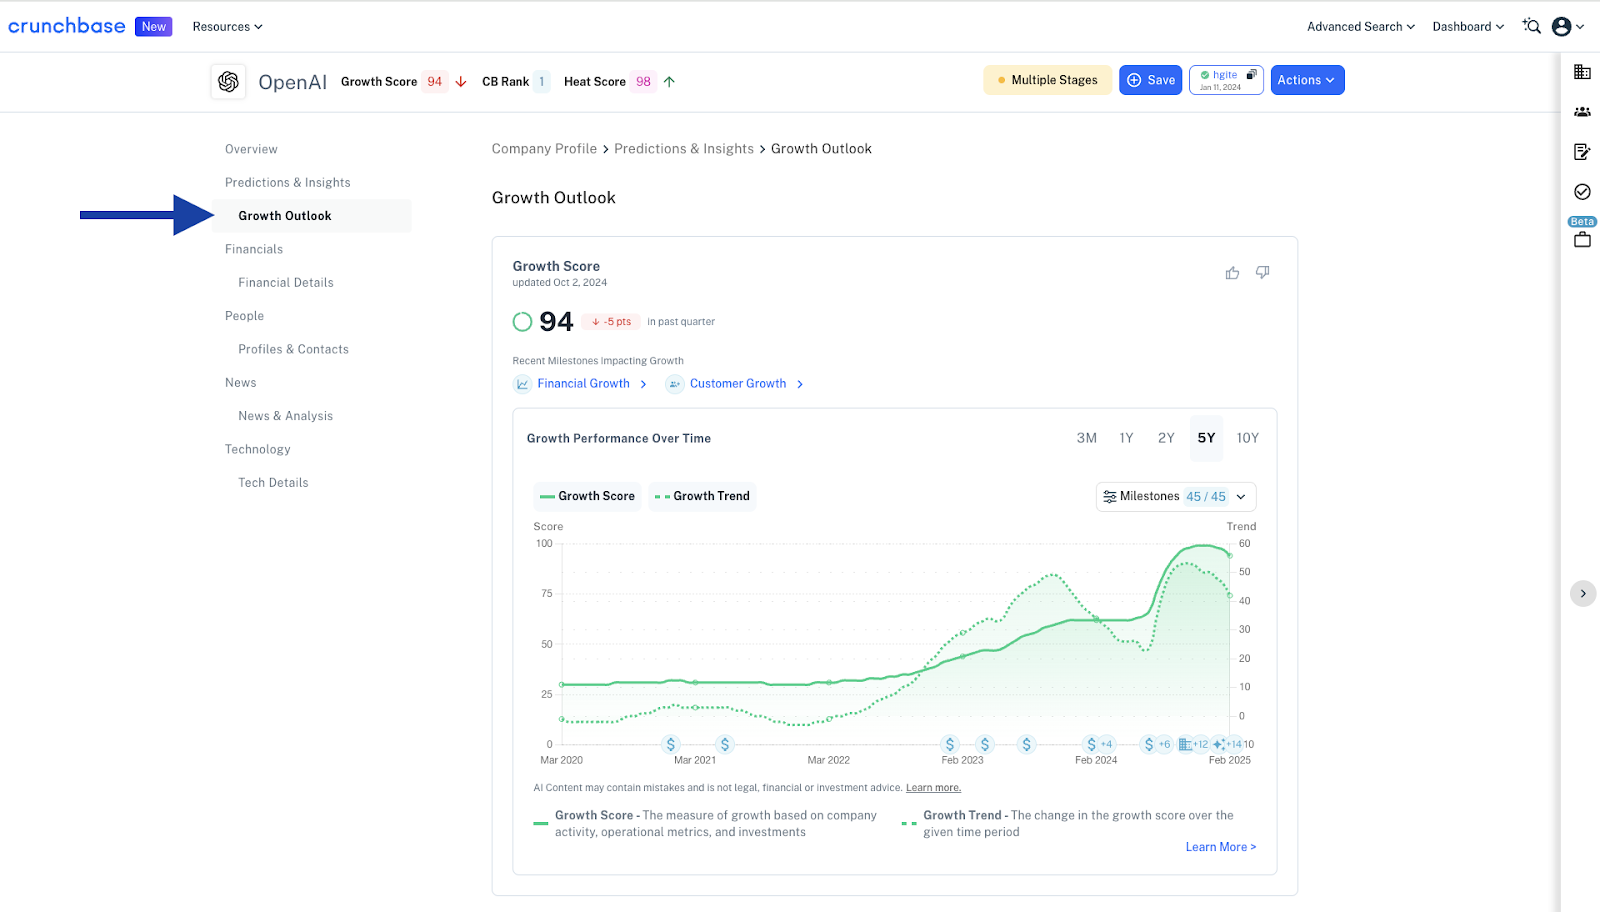Screen dimensions: 1600x912
Task: Toggle the Growth Trend legend line
Action: tap(702, 496)
